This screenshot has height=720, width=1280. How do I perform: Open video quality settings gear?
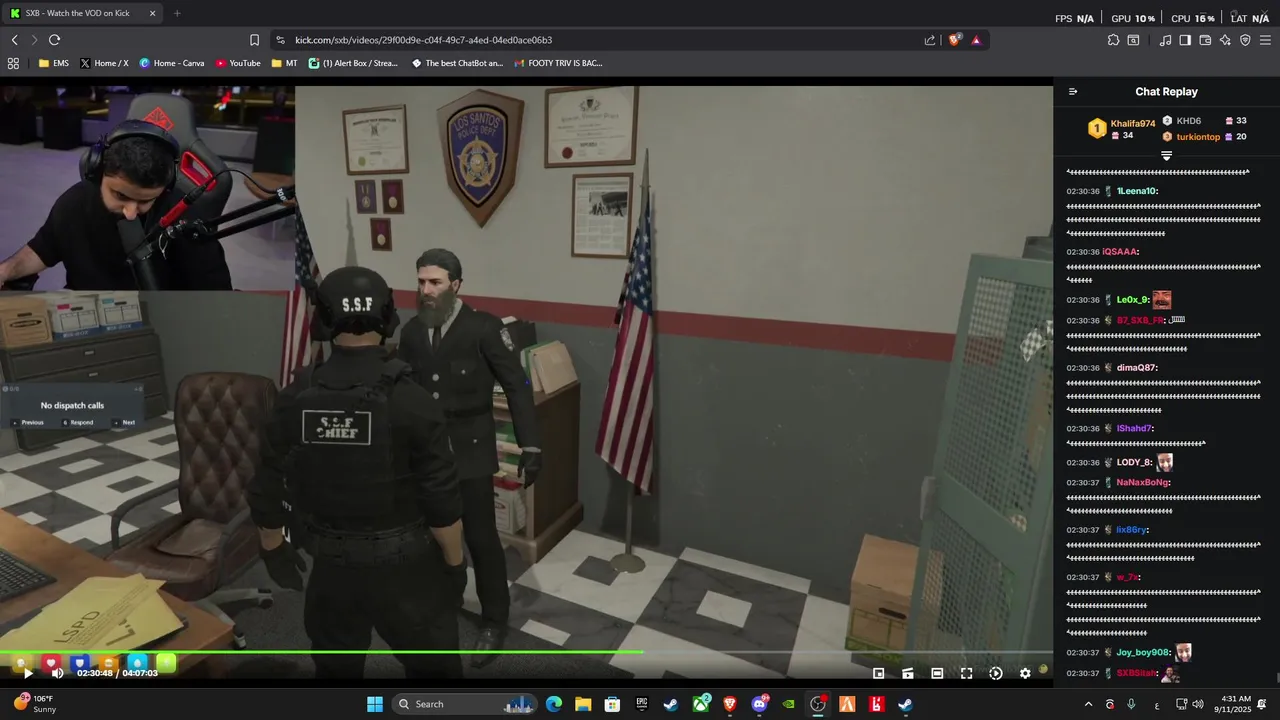pyautogui.click(x=1025, y=673)
